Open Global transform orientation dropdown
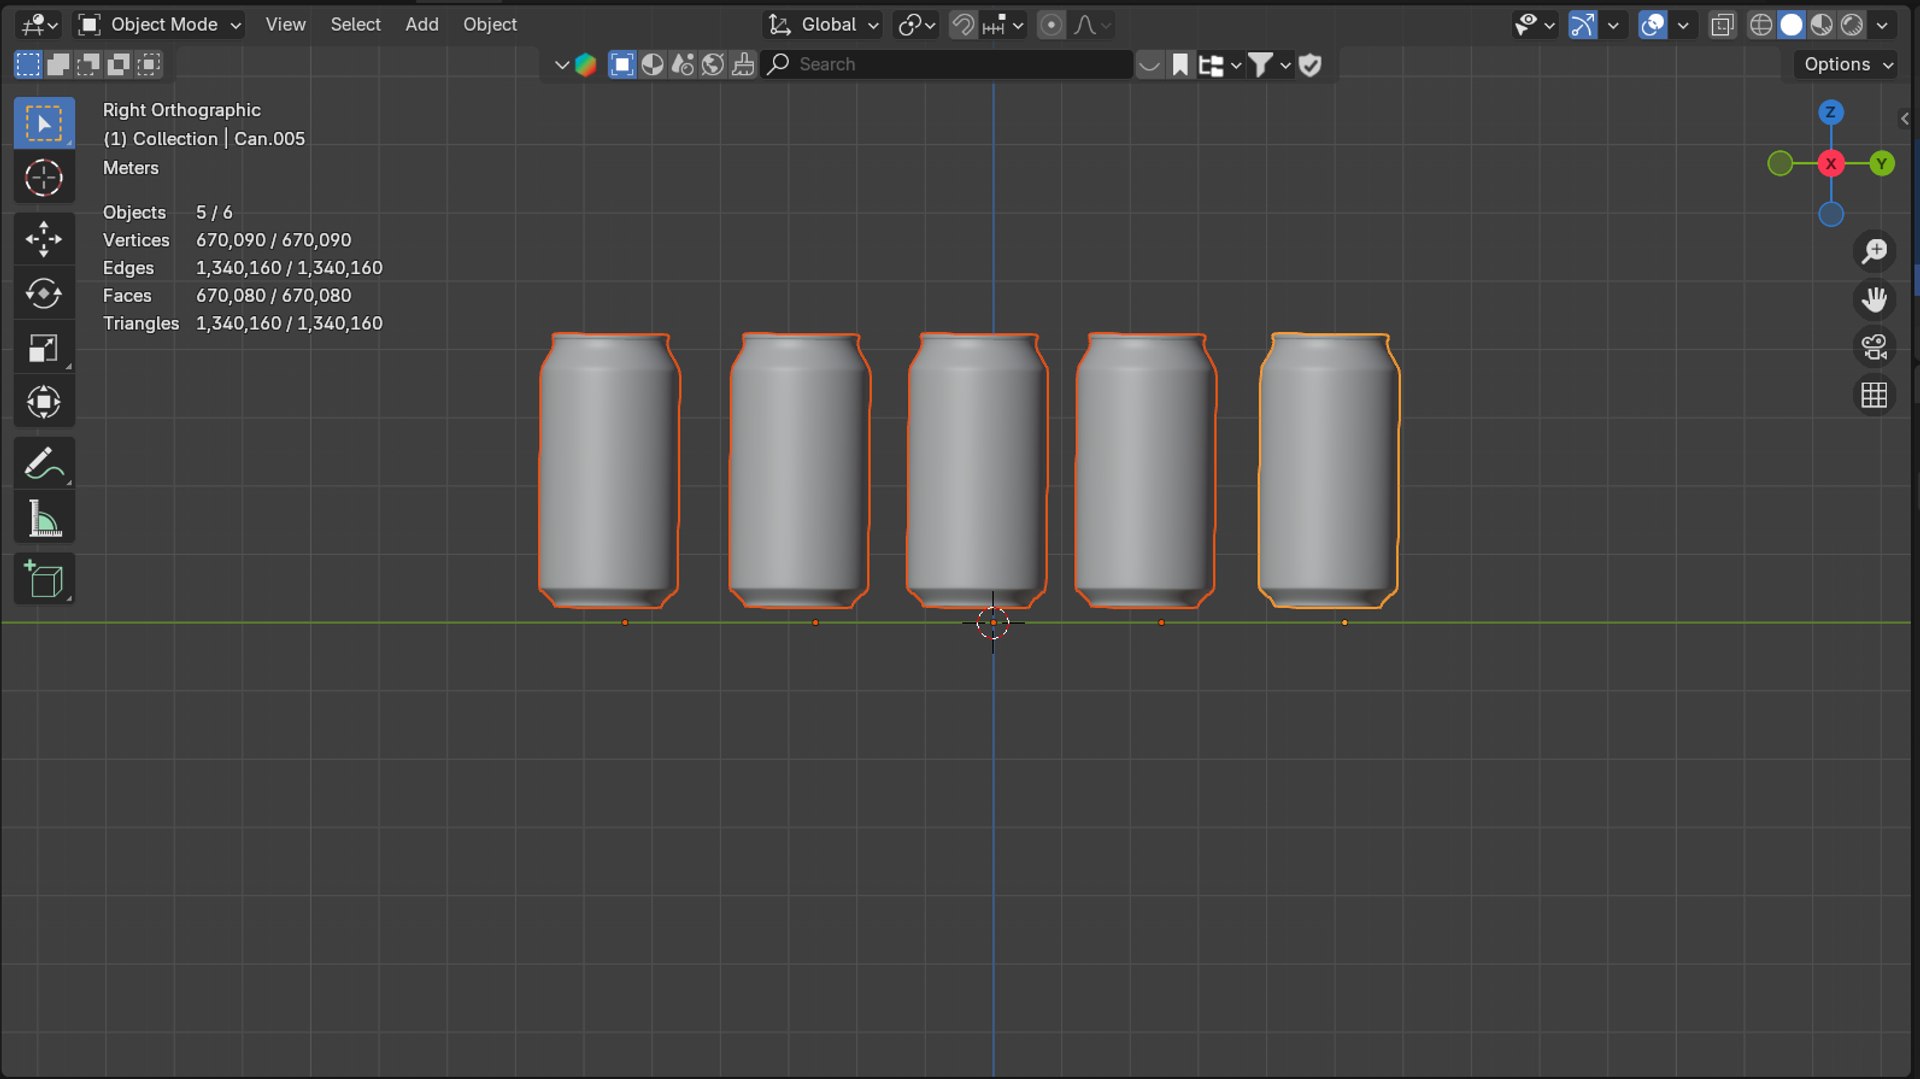 click(823, 25)
